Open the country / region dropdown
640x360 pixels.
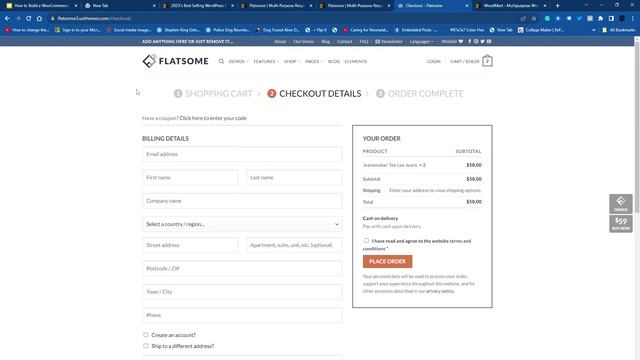coord(242,224)
